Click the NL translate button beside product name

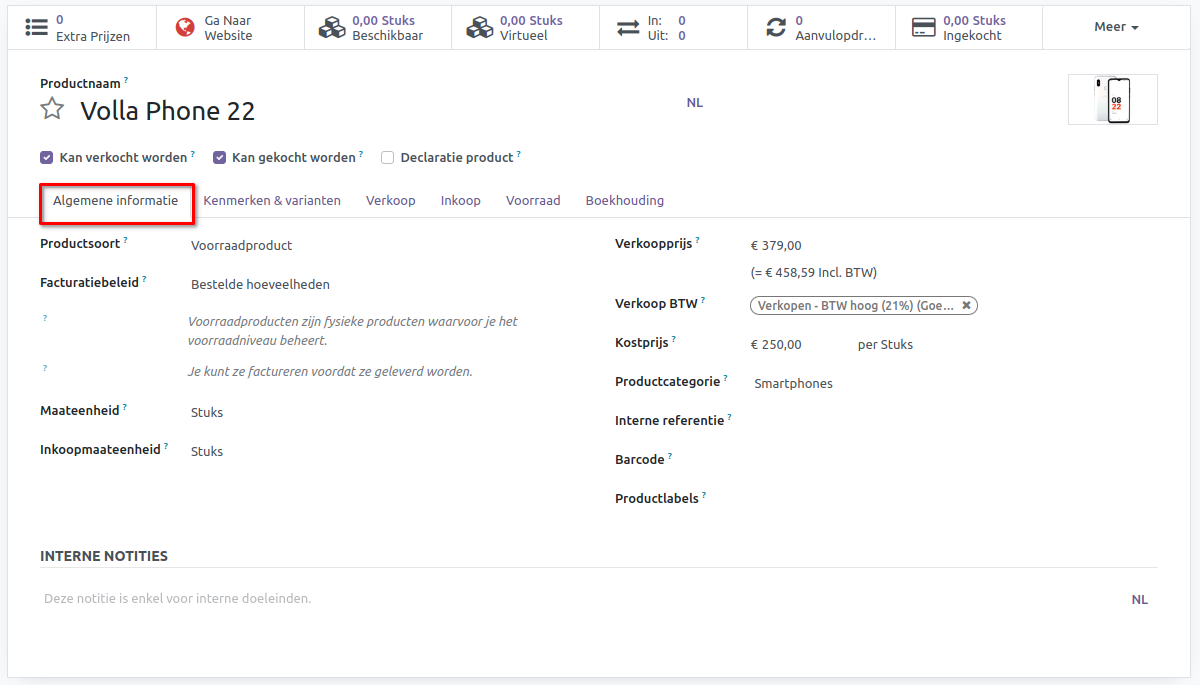pyautogui.click(x=694, y=103)
